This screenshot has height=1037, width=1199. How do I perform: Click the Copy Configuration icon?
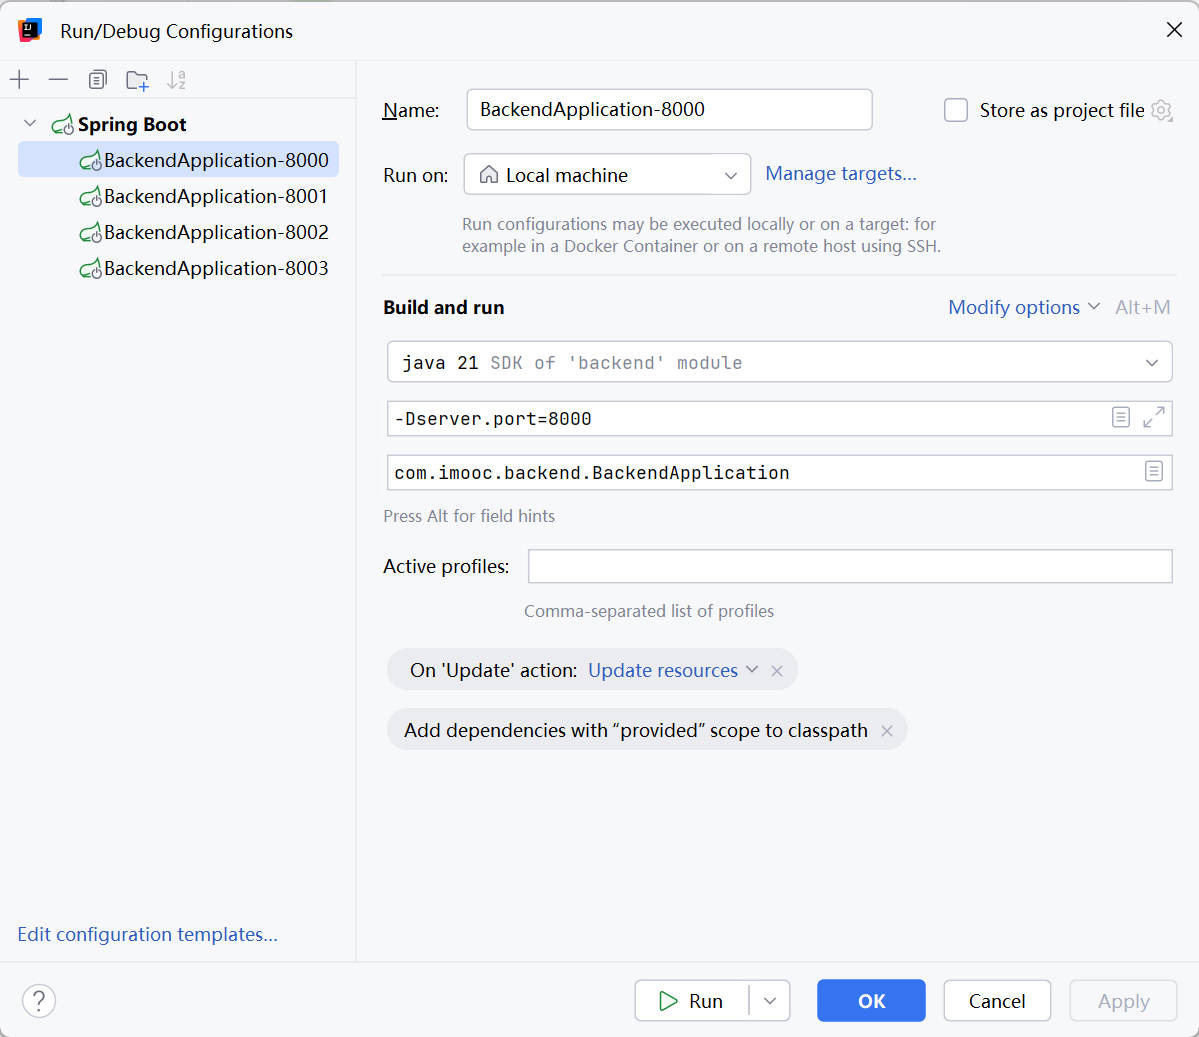[97, 80]
